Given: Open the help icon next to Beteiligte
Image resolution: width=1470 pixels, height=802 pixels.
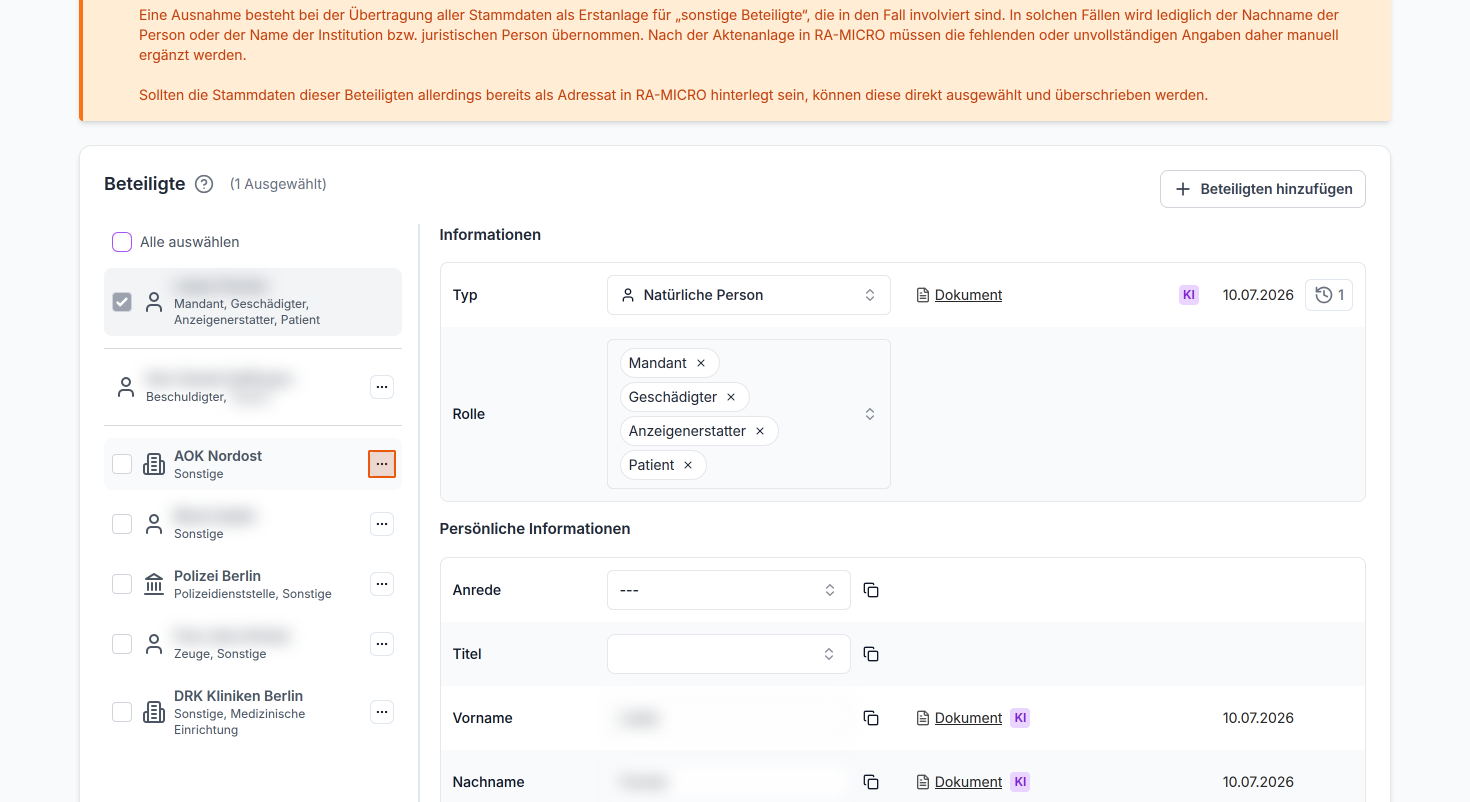Looking at the screenshot, I should coord(204,184).
